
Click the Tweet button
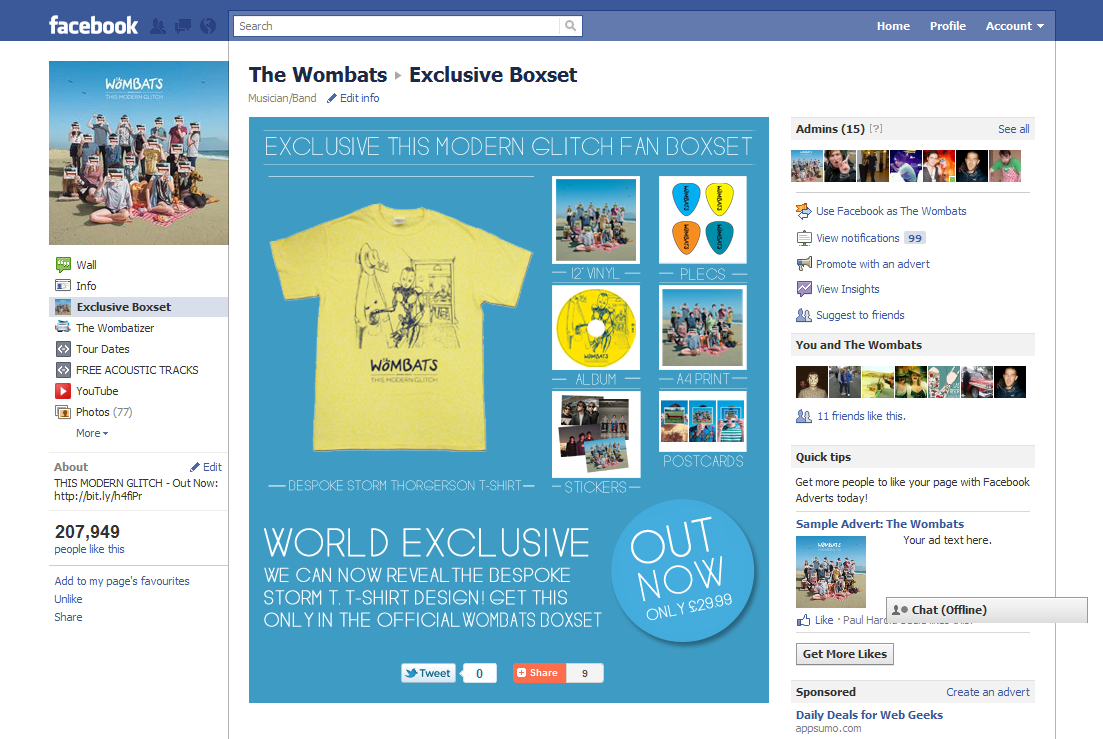[428, 673]
